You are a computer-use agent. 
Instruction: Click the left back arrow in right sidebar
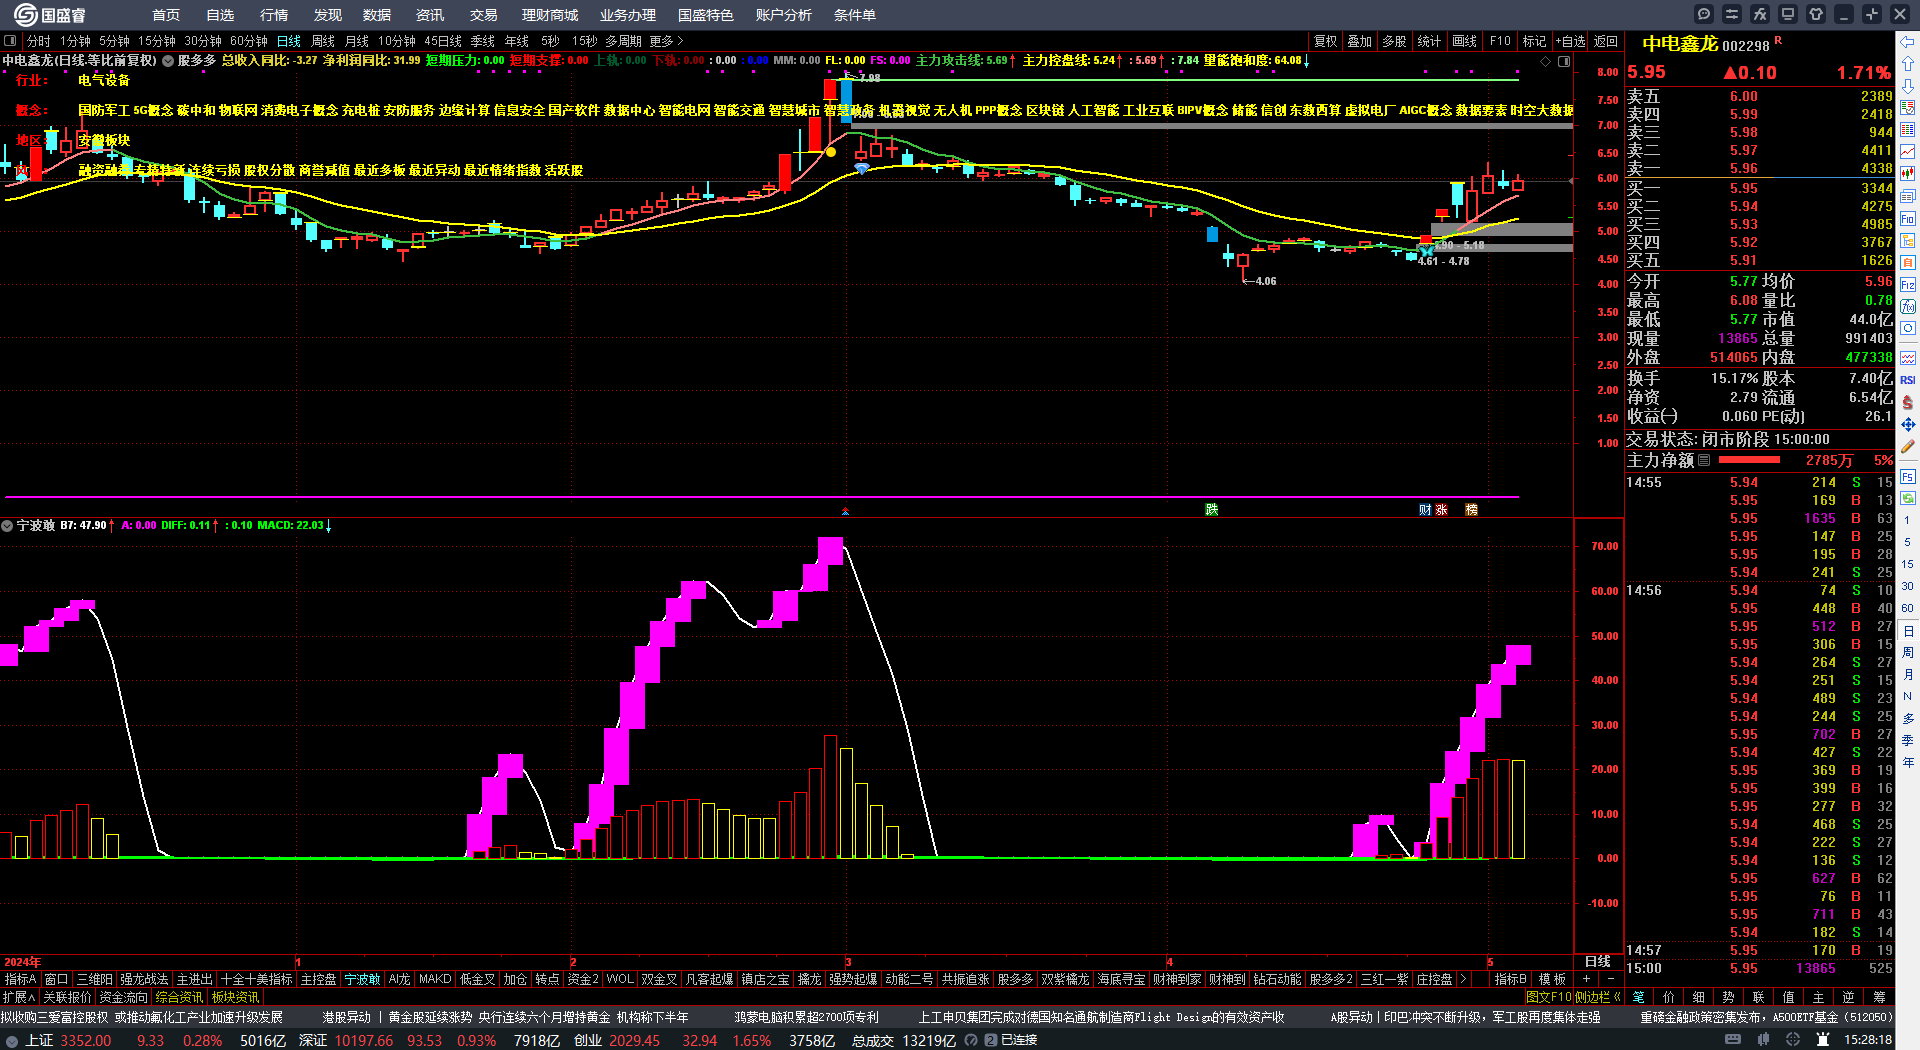pyautogui.click(x=1908, y=42)
